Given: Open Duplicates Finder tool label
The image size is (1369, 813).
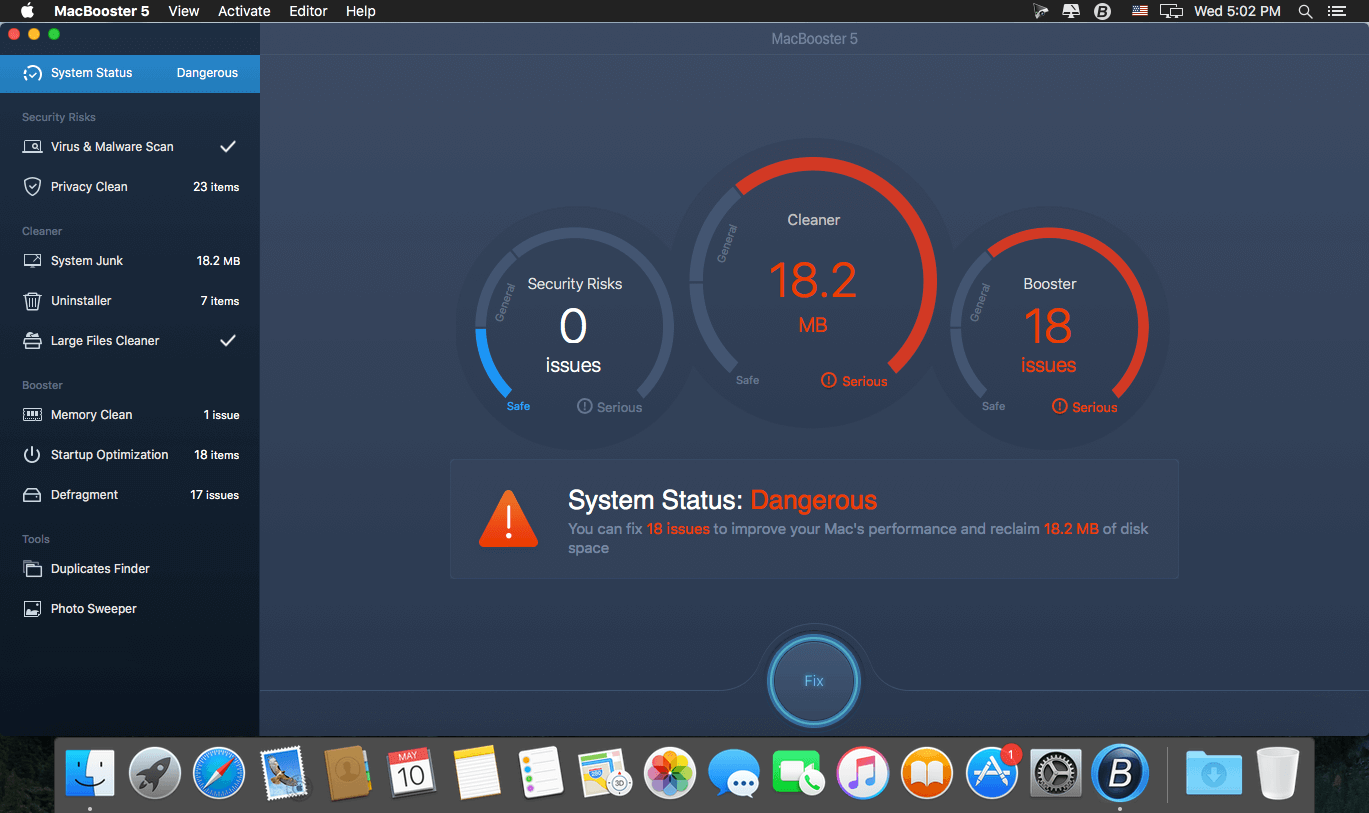Looking at the screenshot, I should point(100,569).
